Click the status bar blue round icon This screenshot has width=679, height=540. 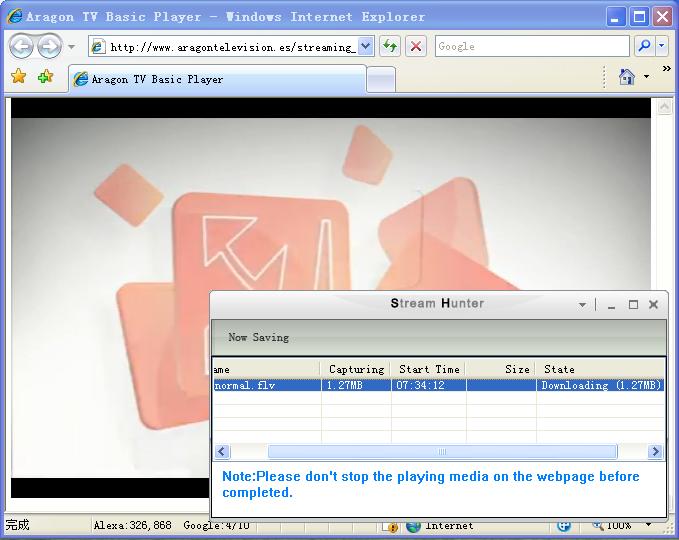click(x=564, y=525)
